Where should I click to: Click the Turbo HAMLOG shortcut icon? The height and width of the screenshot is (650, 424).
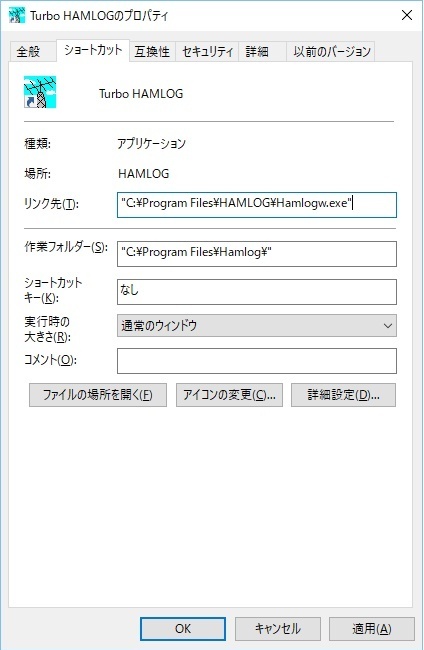tap(40, 92)
